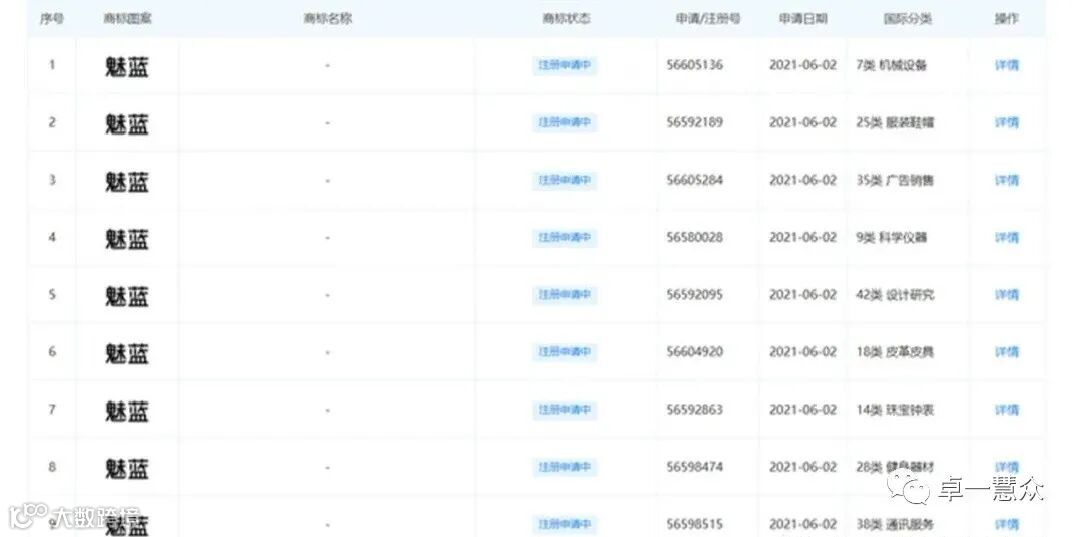Select registration number 56604920

pos(695,352)
